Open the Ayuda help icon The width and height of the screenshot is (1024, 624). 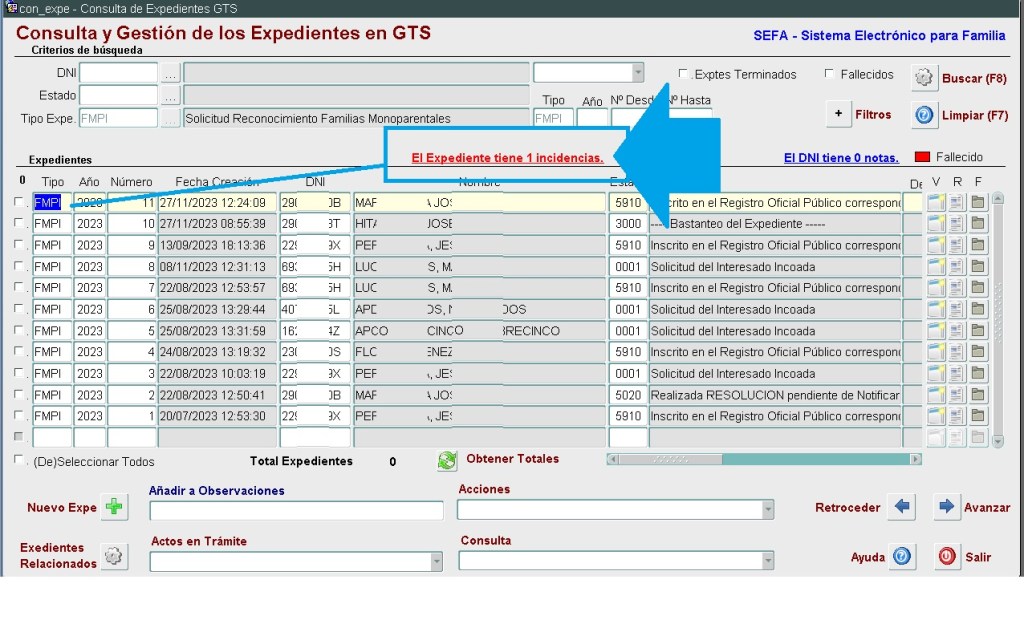pos(902,557)
